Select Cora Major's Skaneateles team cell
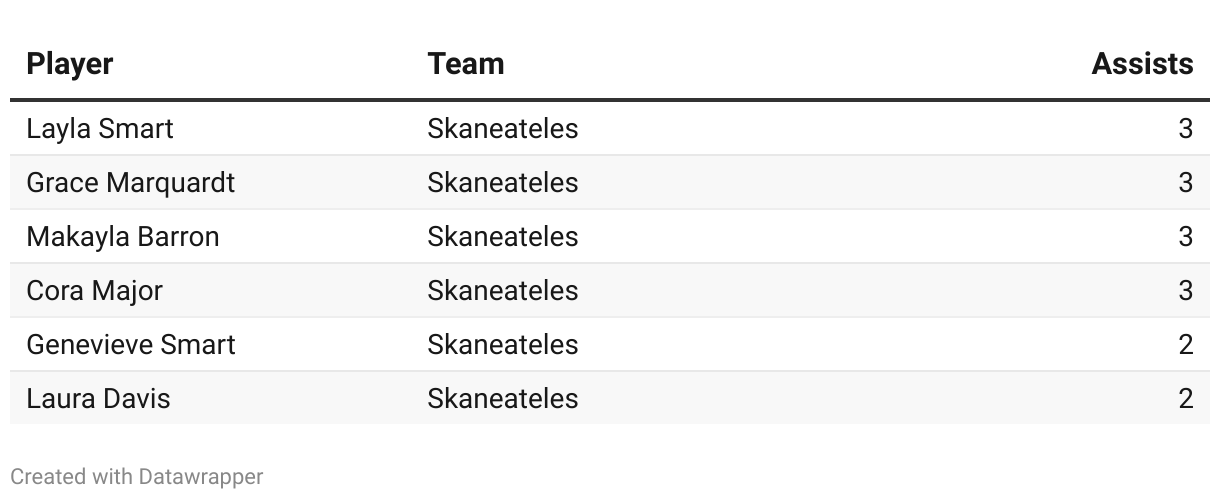This screenshot has width=1220, height=500. click(x=503, y=291)
